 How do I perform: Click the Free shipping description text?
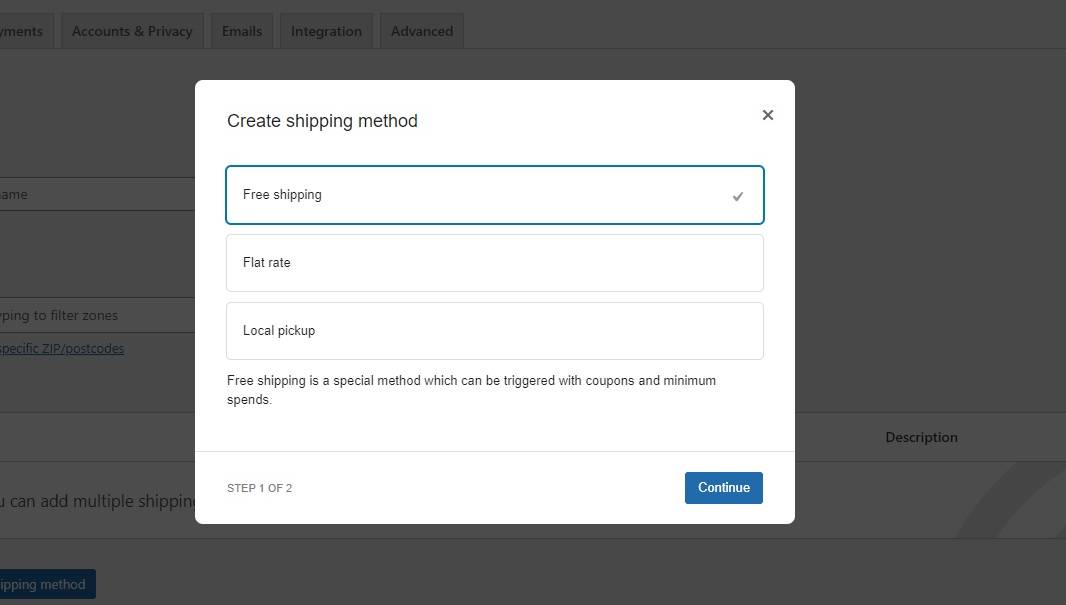click(471, 390)
